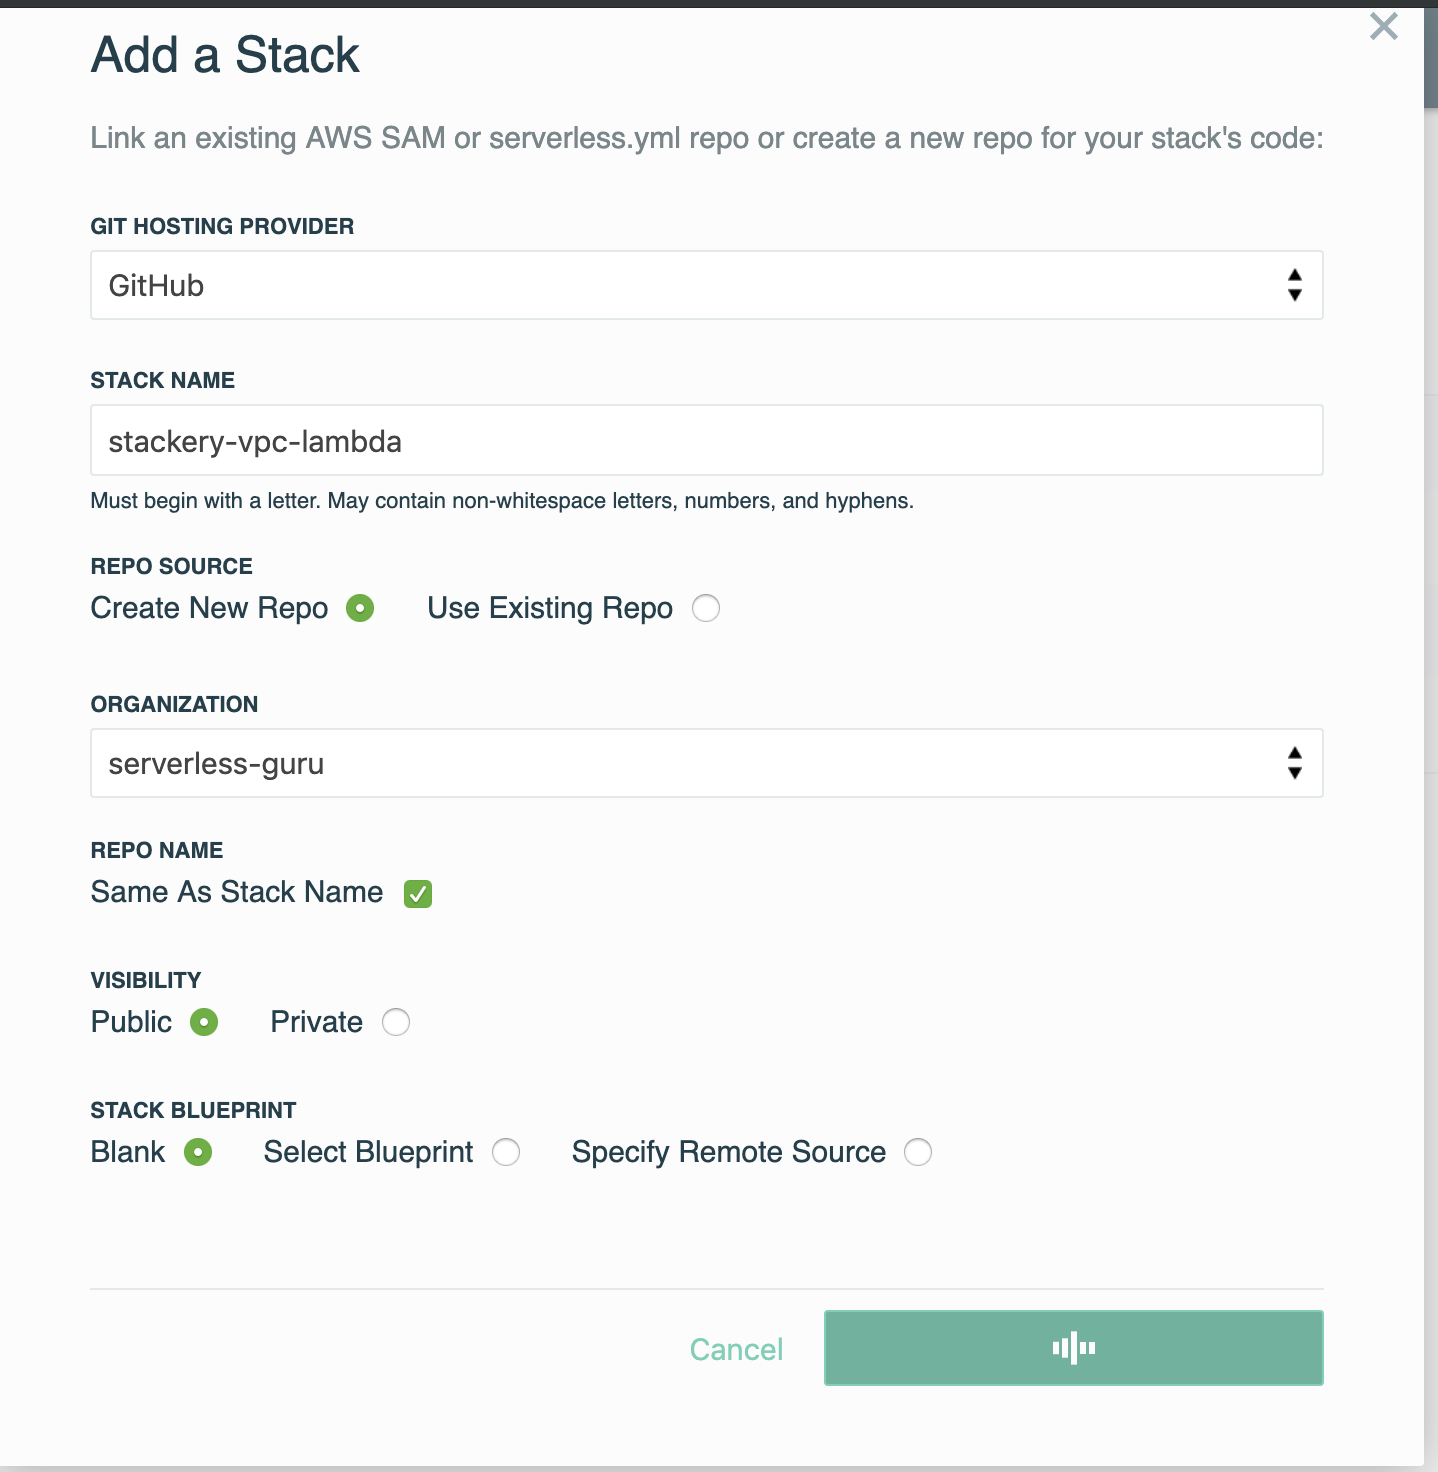The image size is (1438, 1472).
Task: Click the Stack Name text field
Action: [706, 440]
